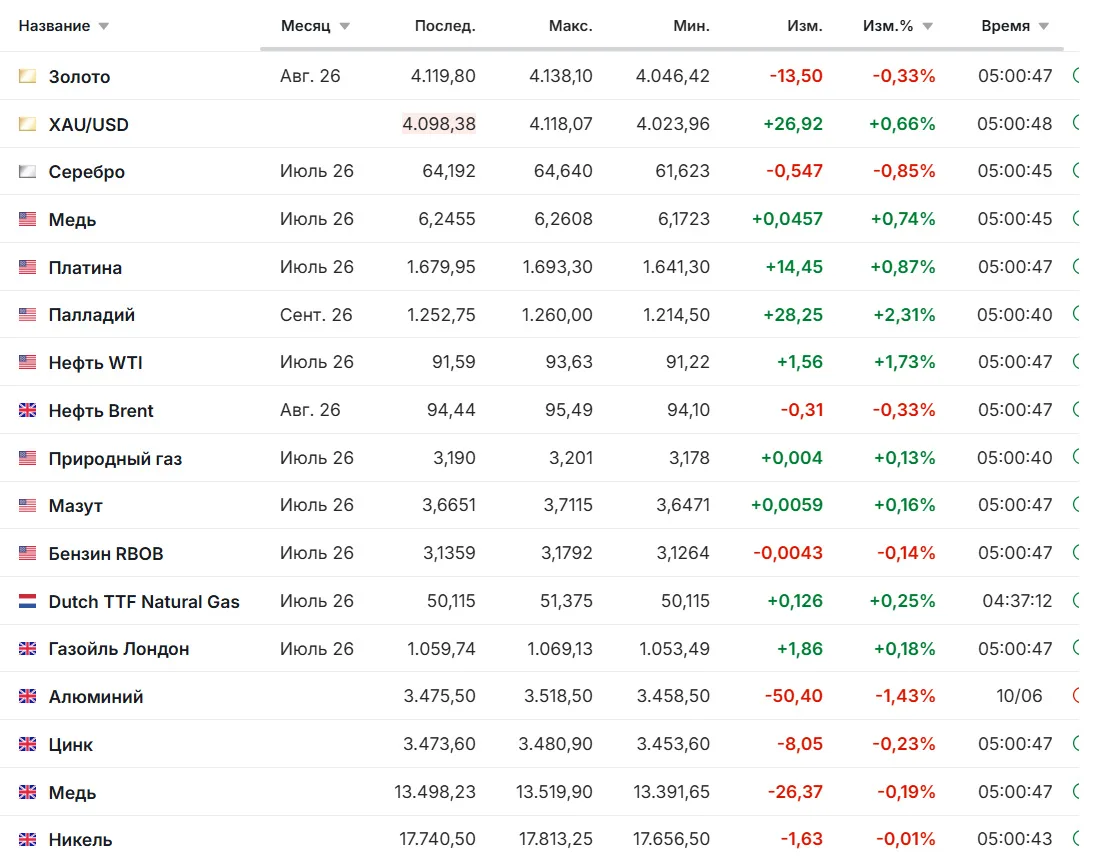Open the Месяц column dropdown arrow

click(344, 27)
